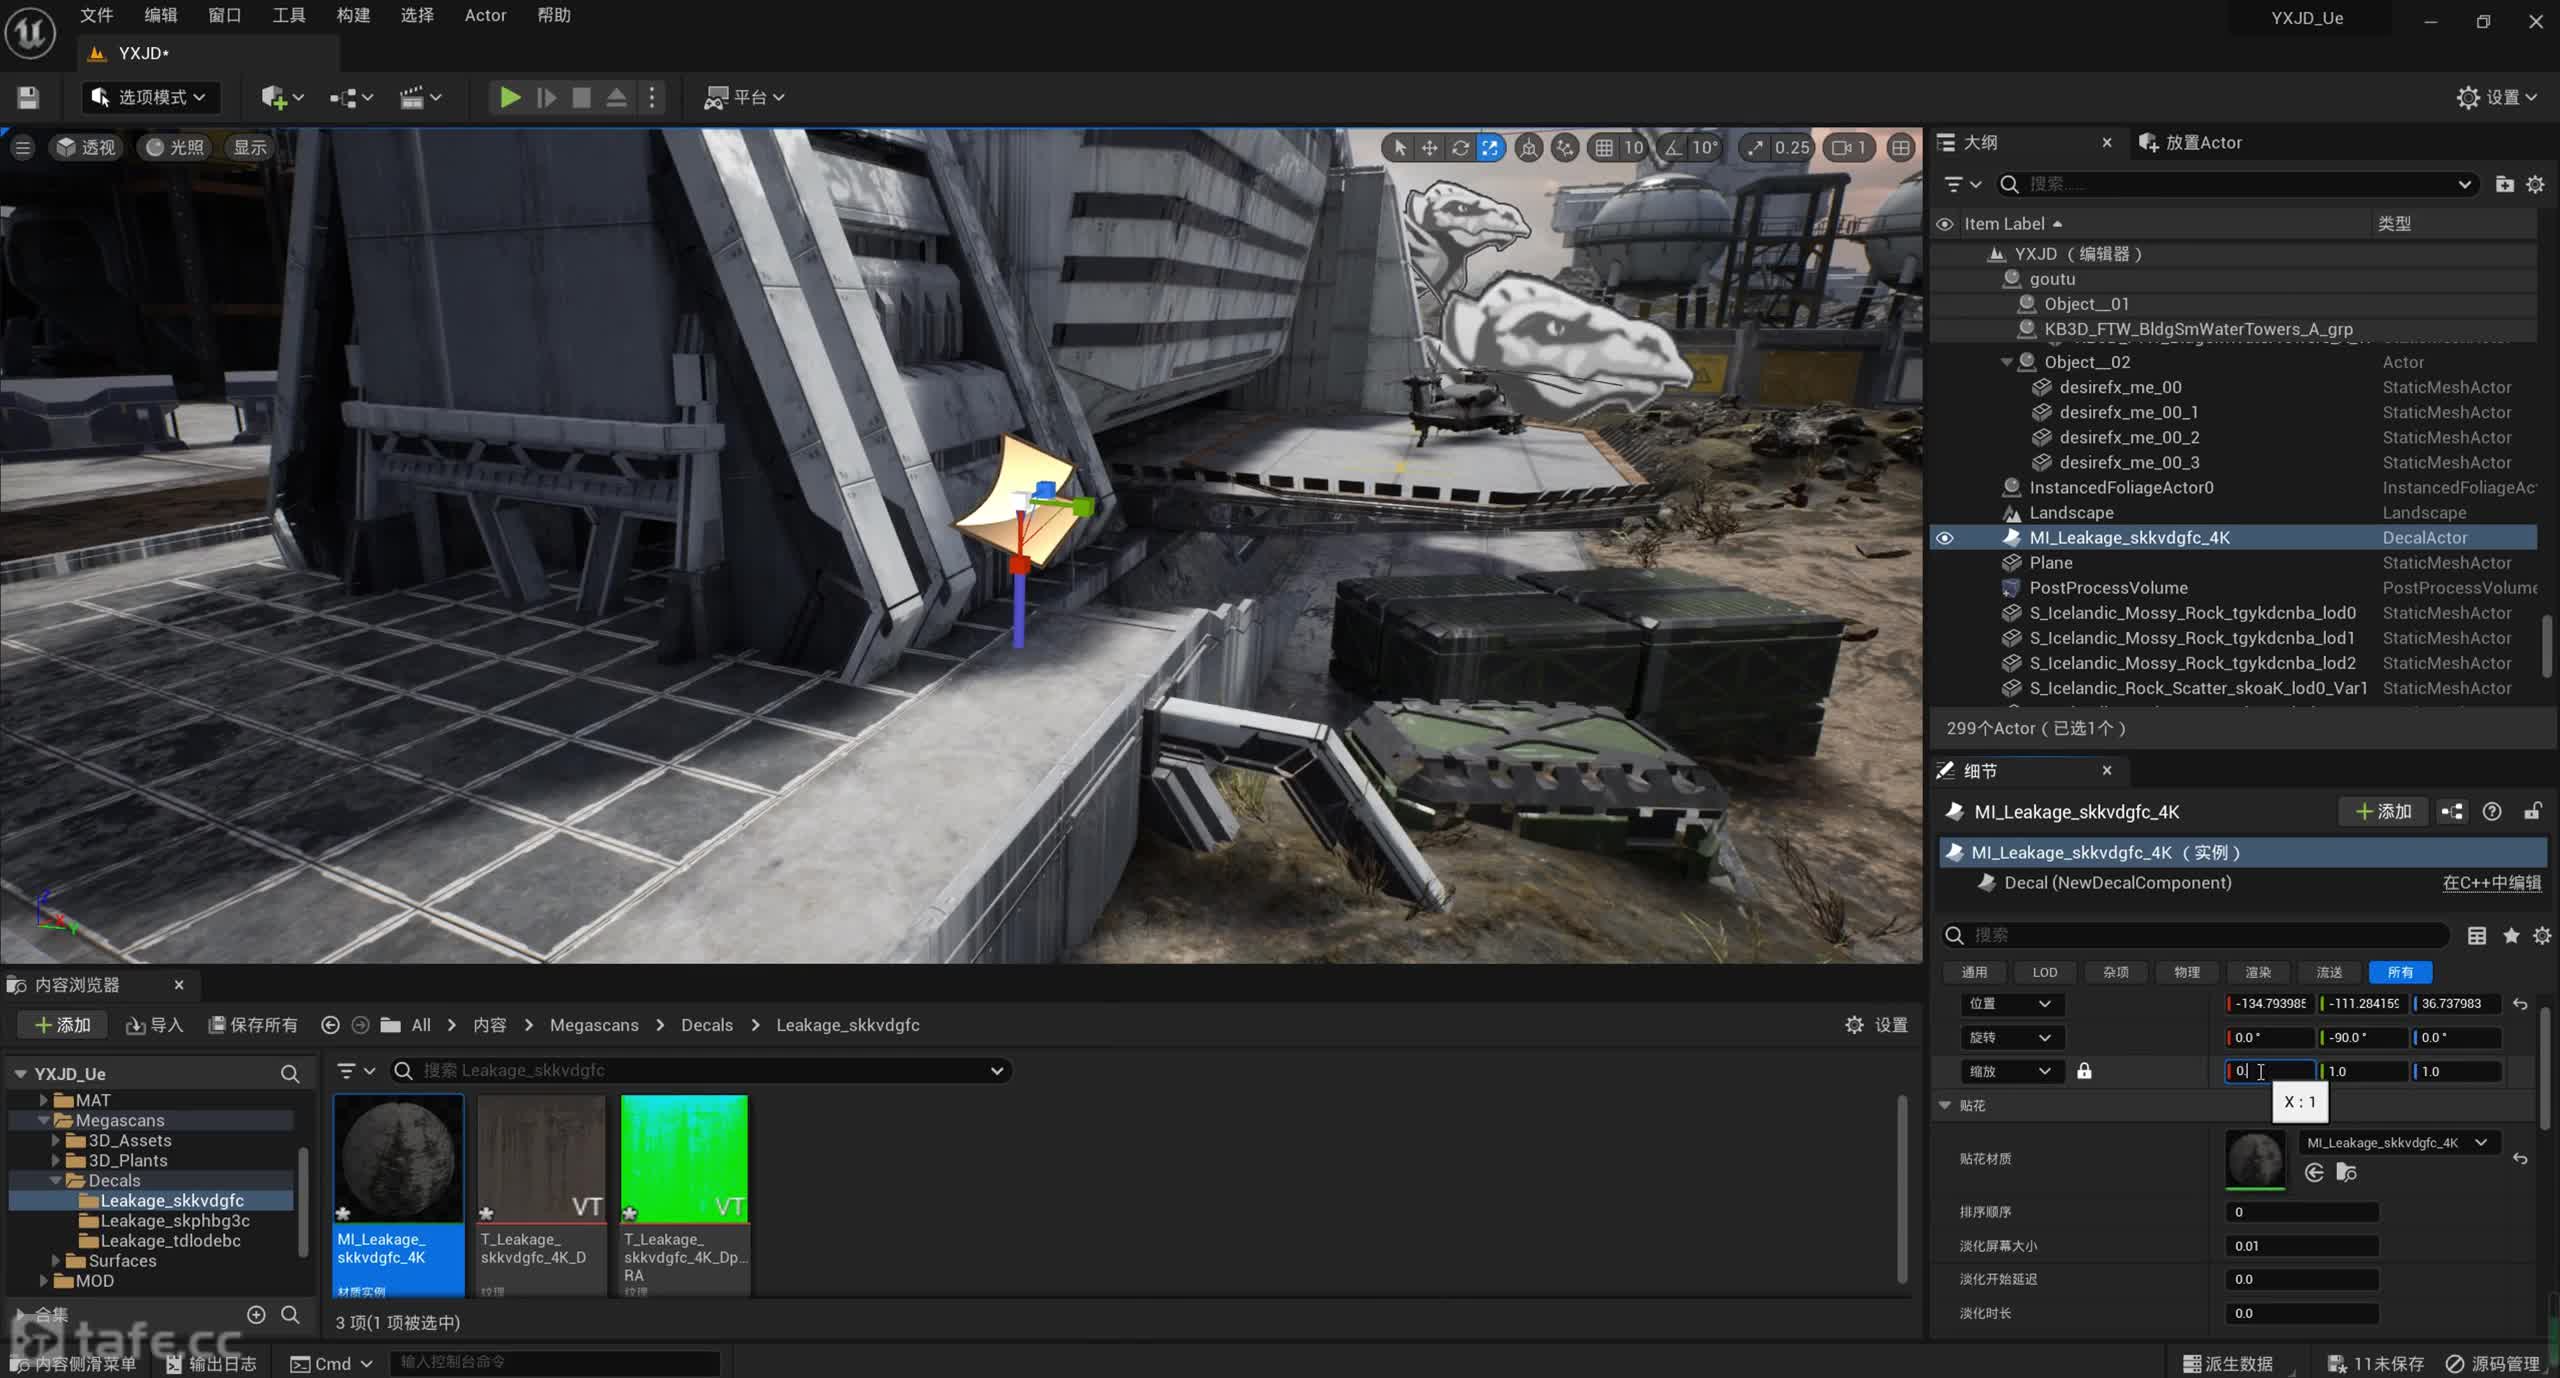Toggle visibility eye of MI_Leakage_skkvdgfc_4K actor
The width and height of the screenshot is (2560, 1378).
point(1945,538)
